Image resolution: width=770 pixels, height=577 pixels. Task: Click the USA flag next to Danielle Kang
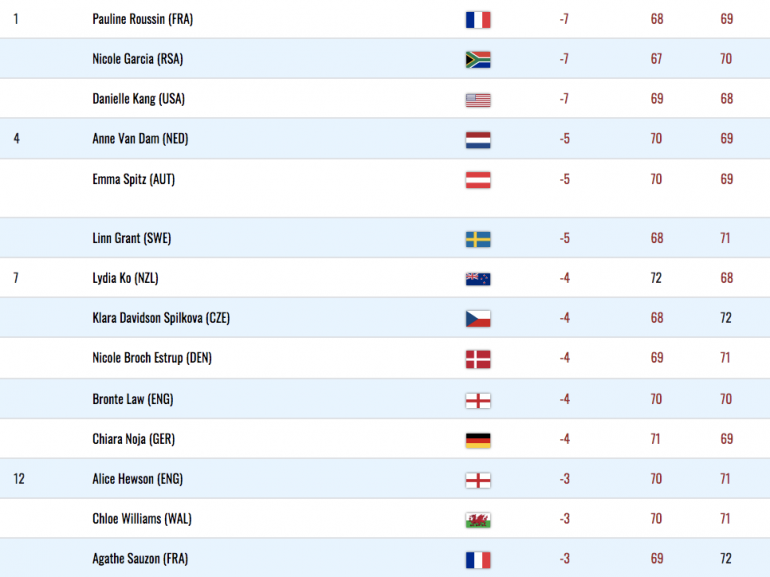478,100
